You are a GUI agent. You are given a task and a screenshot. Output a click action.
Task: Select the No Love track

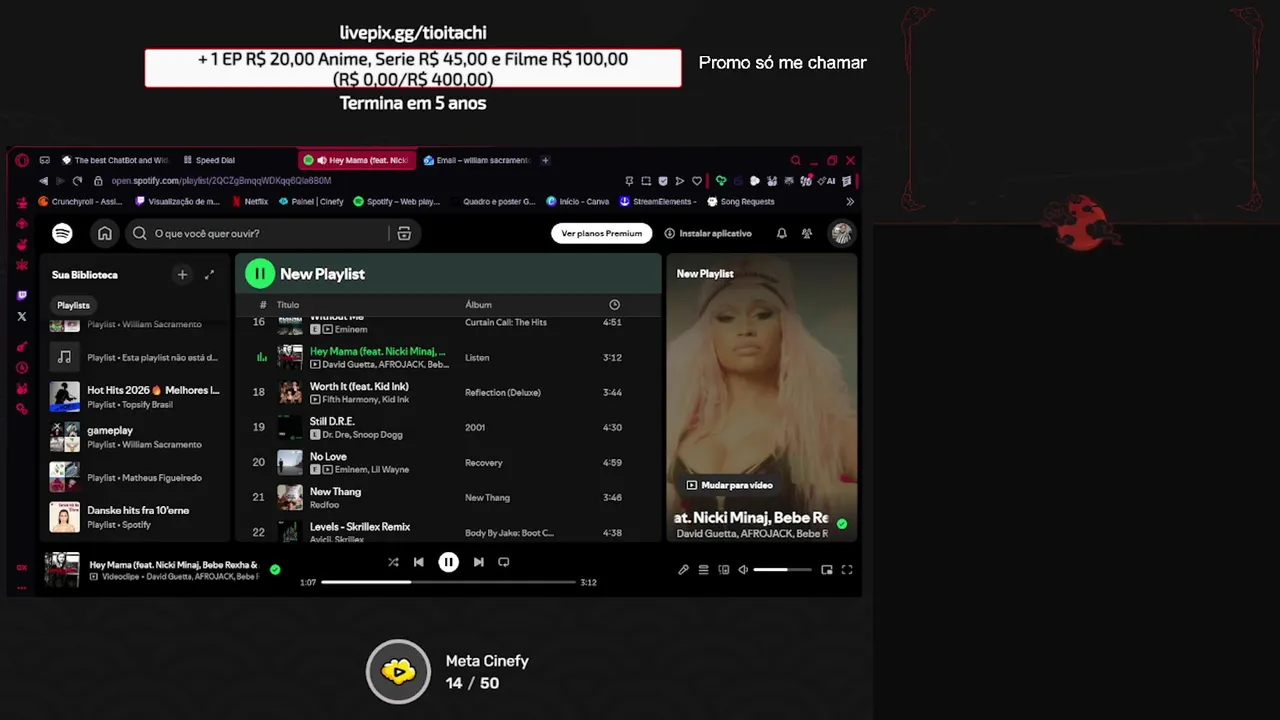(x=448, y=462)
